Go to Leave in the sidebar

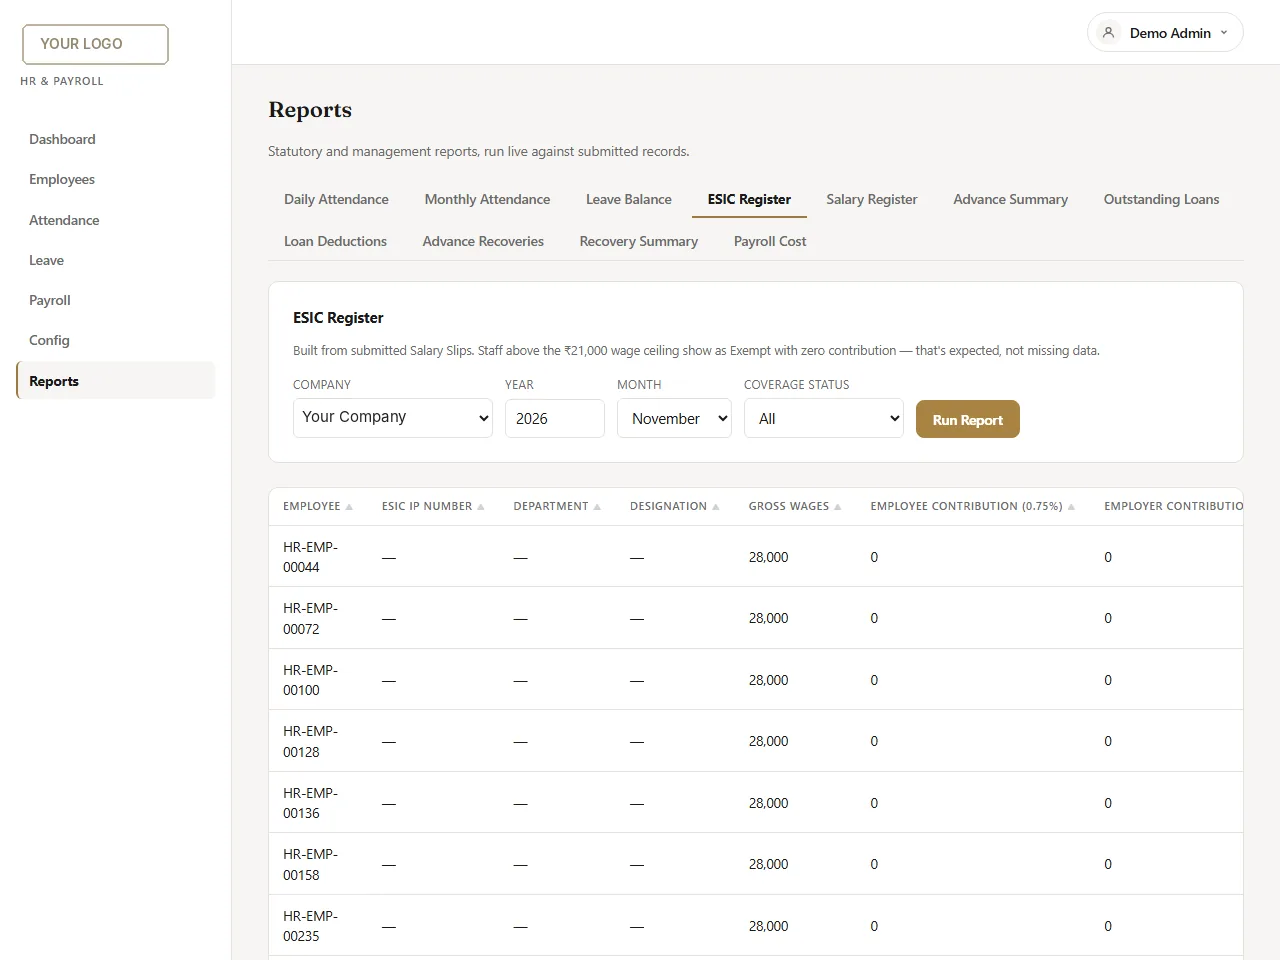(x=116, y=260)
